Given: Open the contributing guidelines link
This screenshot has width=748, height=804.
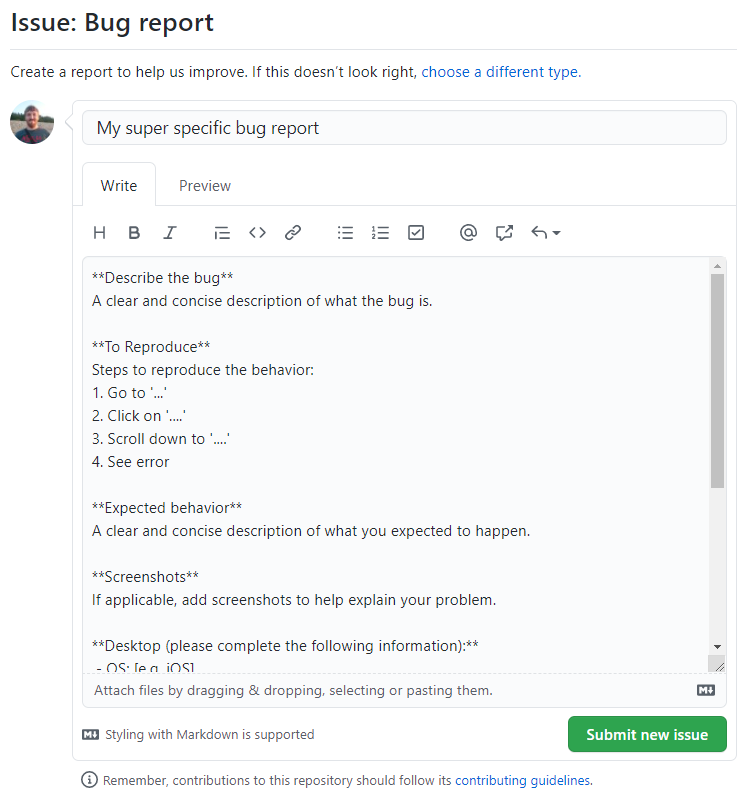Looking at the screenshot, I should click(522, 780).
